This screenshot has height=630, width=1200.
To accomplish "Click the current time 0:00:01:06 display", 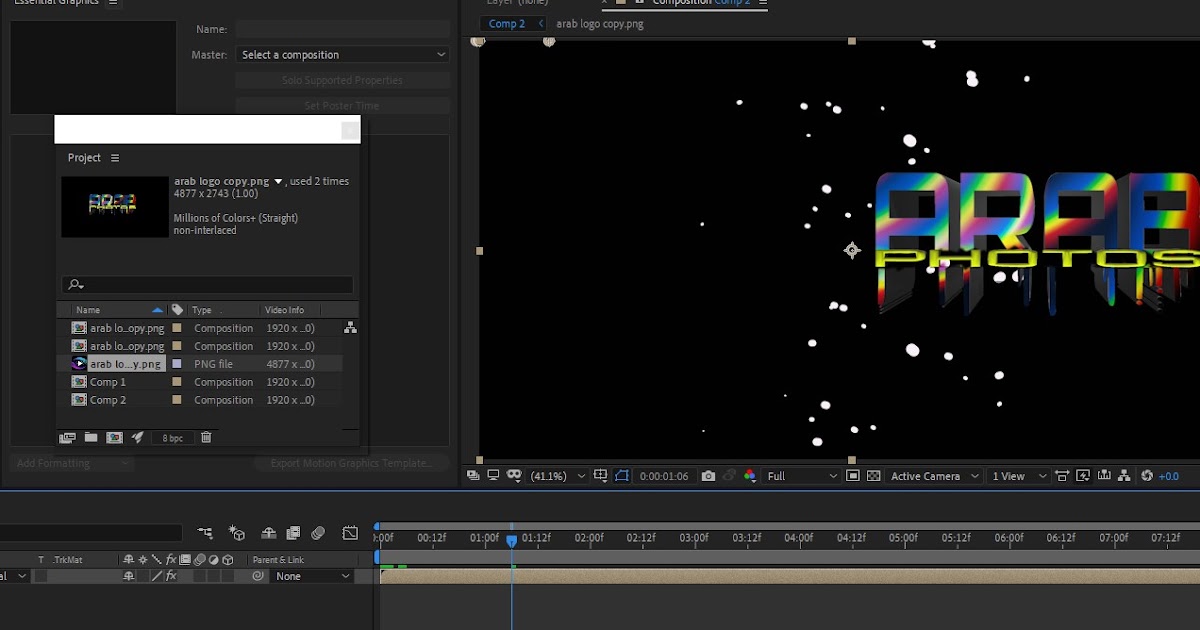I will 664,476.
